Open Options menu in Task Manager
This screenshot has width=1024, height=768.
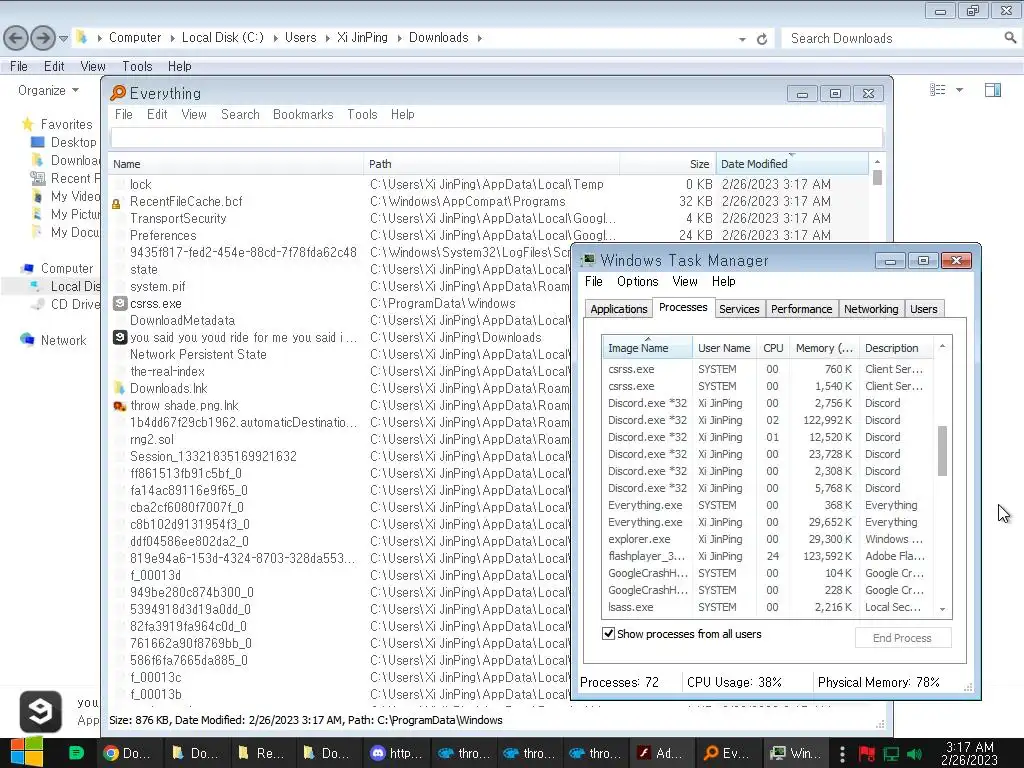(637, 281)
